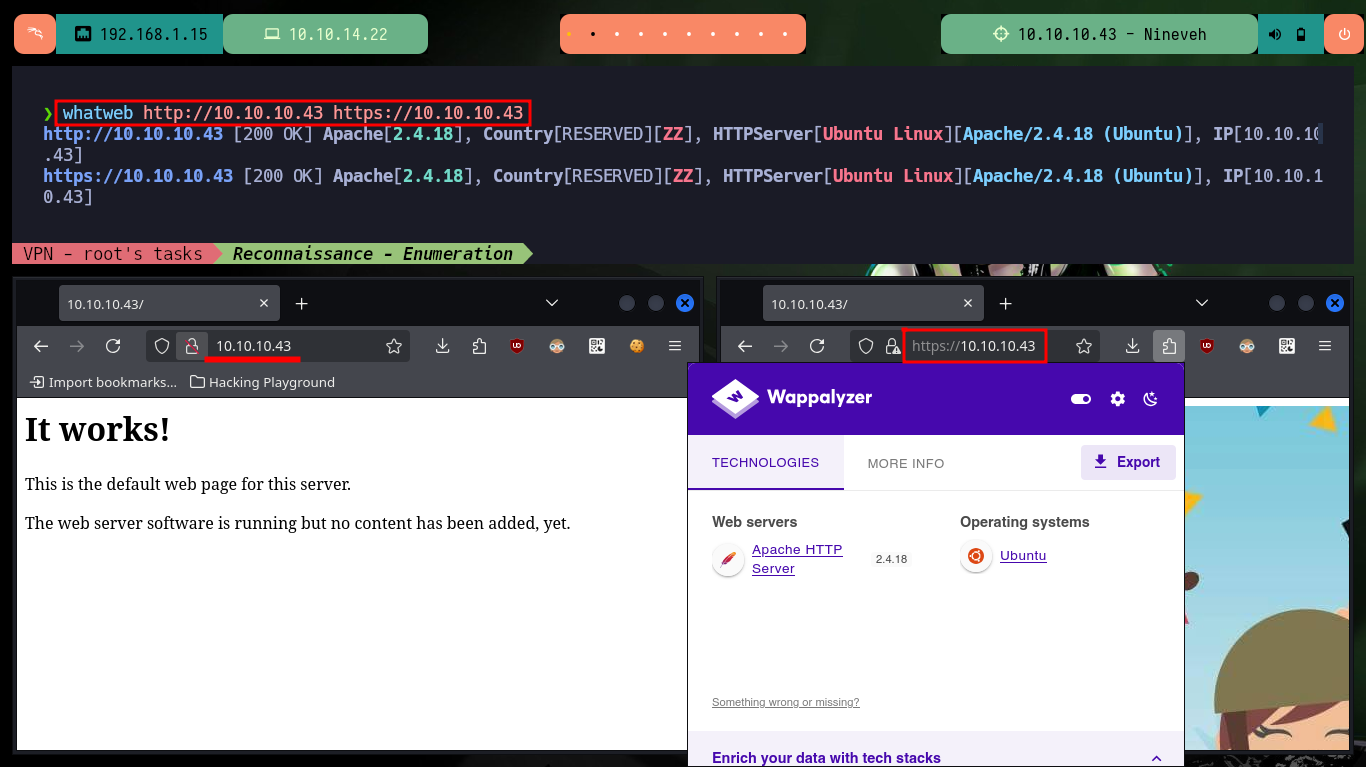Select the TECHNOLOGIES tab
This screenshot has height=767, width=1366.
[765, 463]
